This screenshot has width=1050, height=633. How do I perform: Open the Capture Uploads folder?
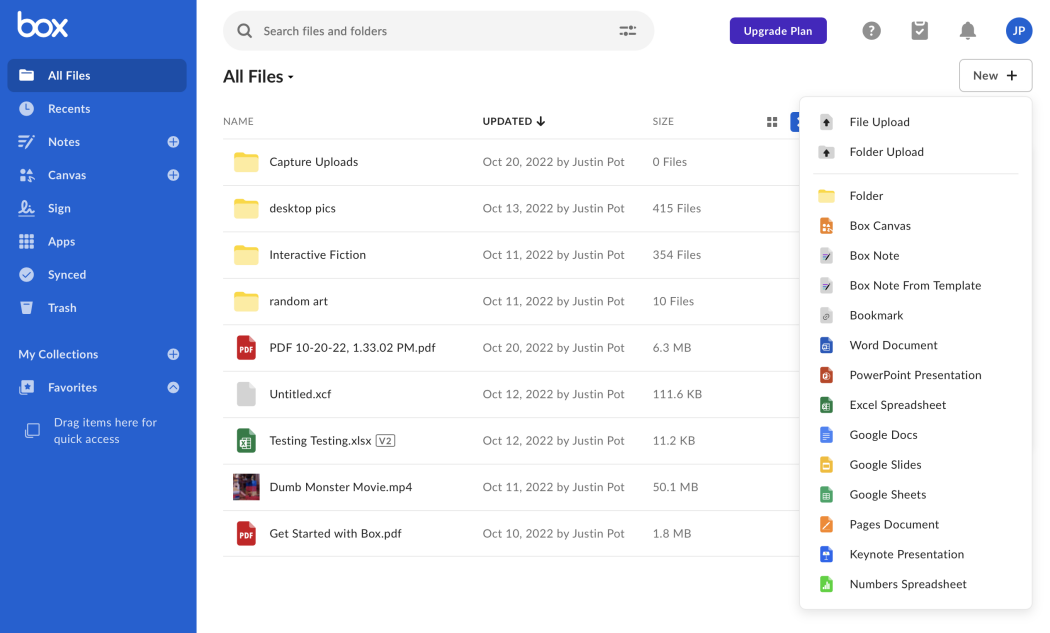[x=313, y=162]
